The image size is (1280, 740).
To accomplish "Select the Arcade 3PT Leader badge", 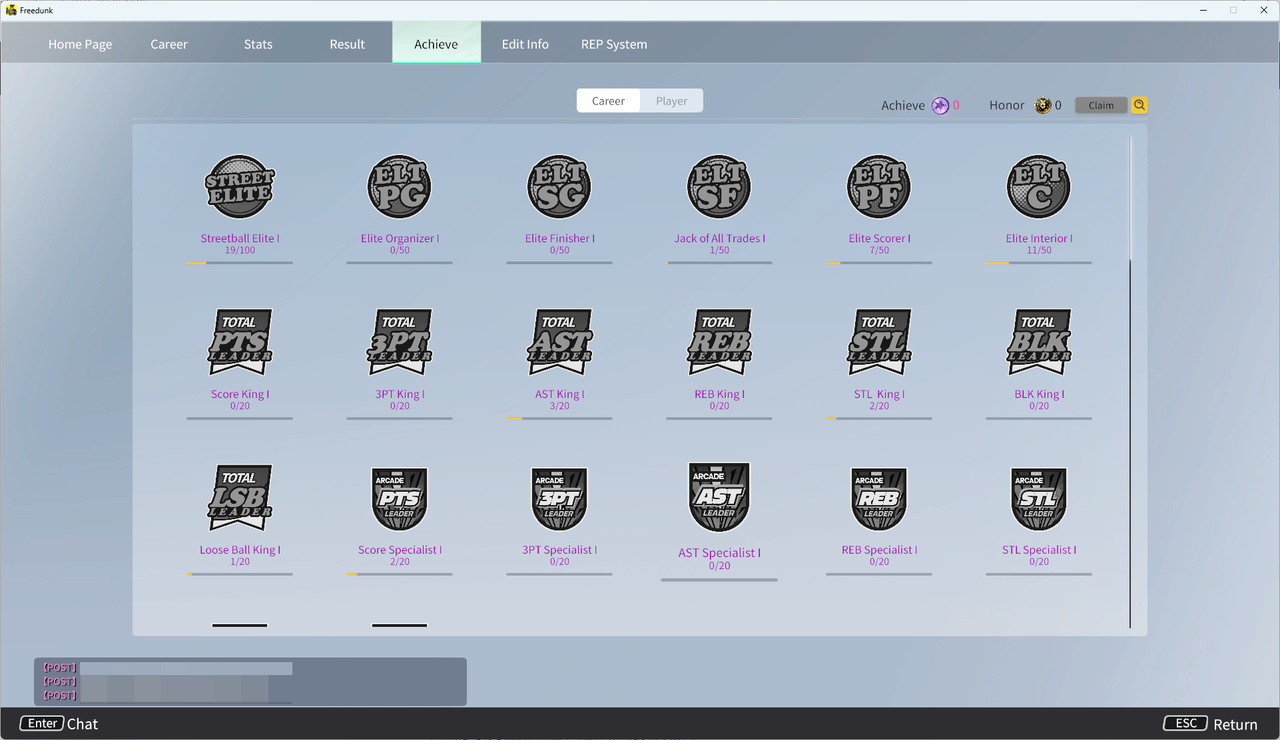I will pos(559,499).
